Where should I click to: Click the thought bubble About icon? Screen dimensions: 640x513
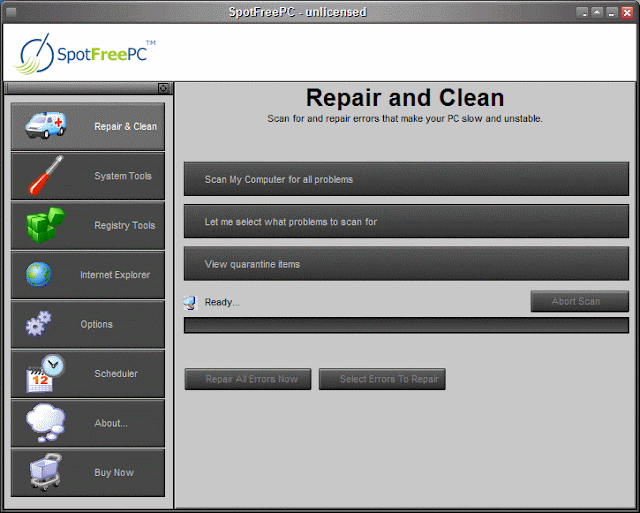point(45,423)
